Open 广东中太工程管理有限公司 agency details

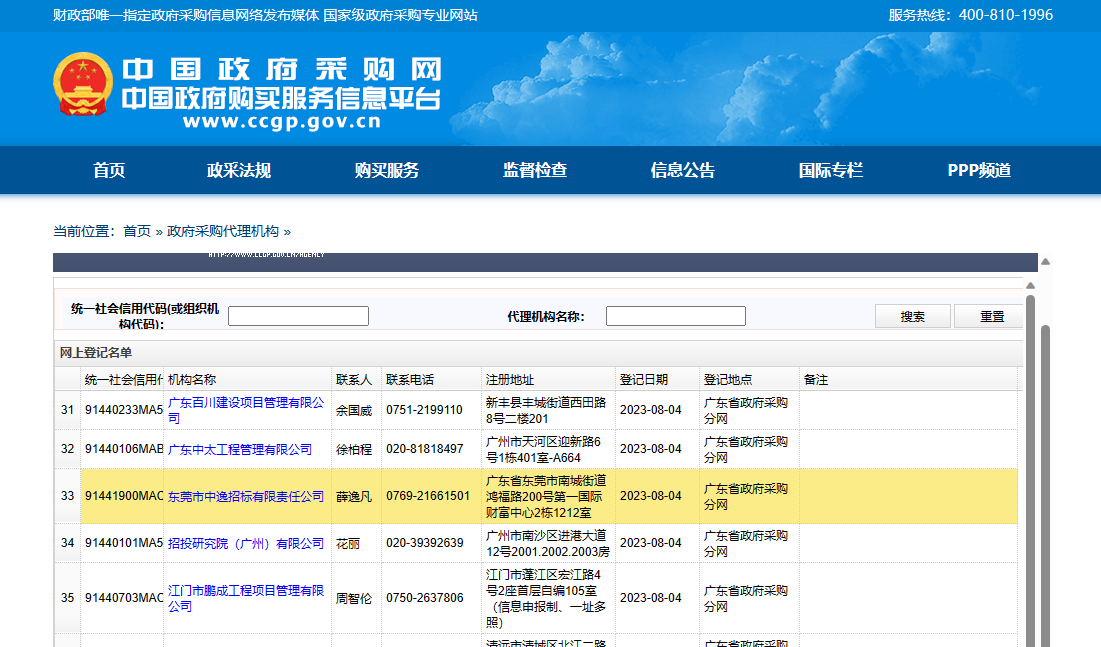click(240, 448)
